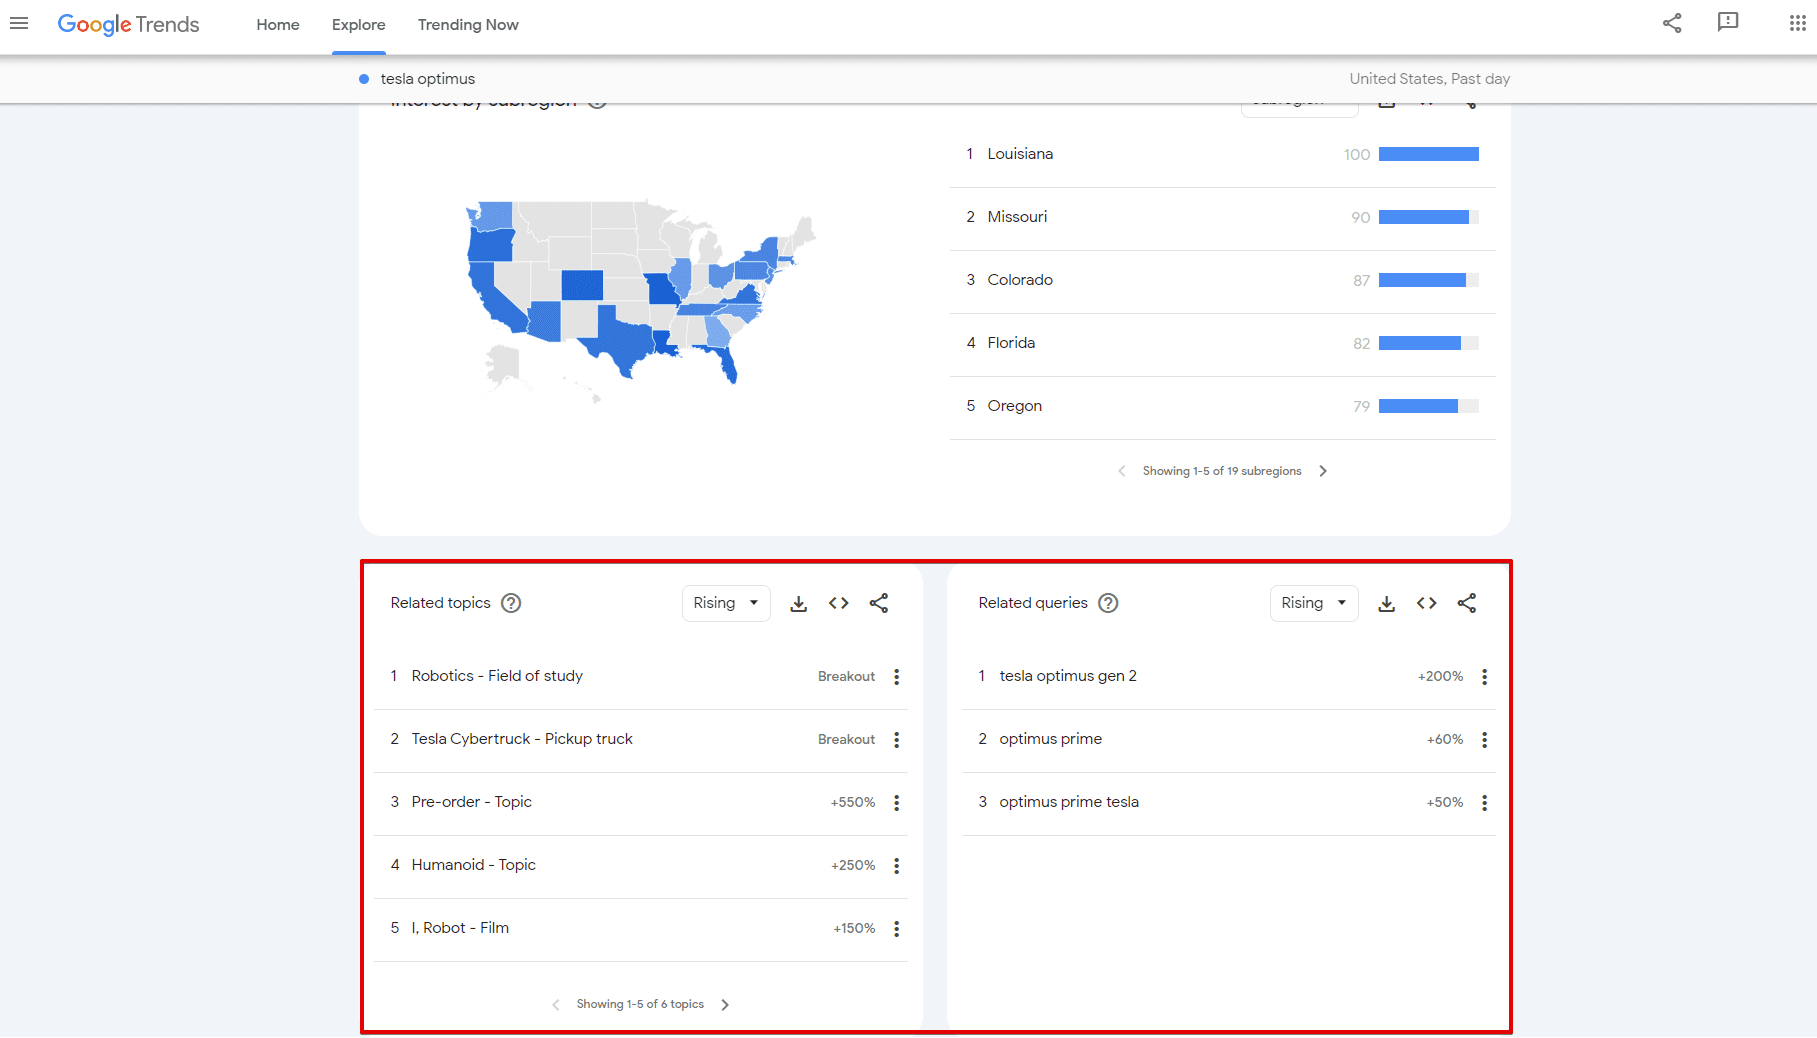Screen dimensions: 1817x1038
Task: Open the Pre-order - Topic entry
Action: pyautogui.click(x=472, y=802)
